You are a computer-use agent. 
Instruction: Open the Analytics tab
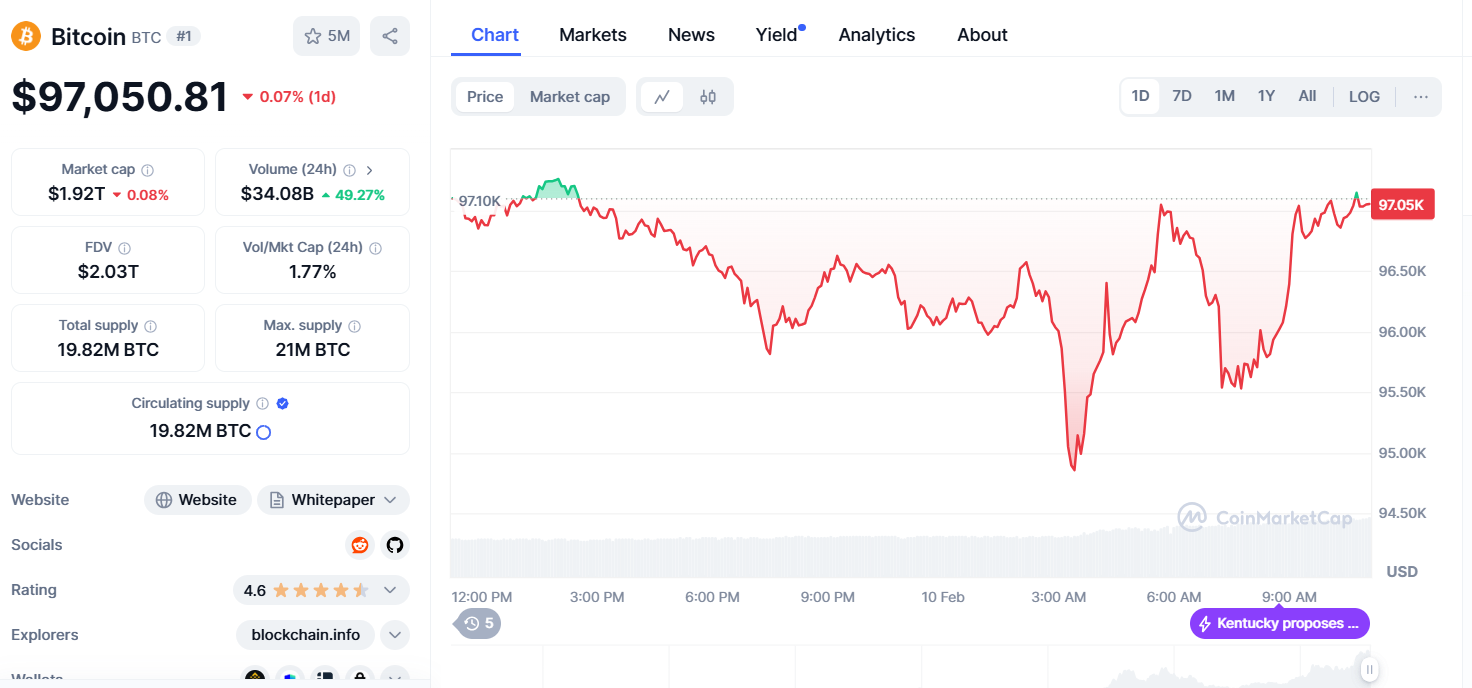click(x=877, y=35)
